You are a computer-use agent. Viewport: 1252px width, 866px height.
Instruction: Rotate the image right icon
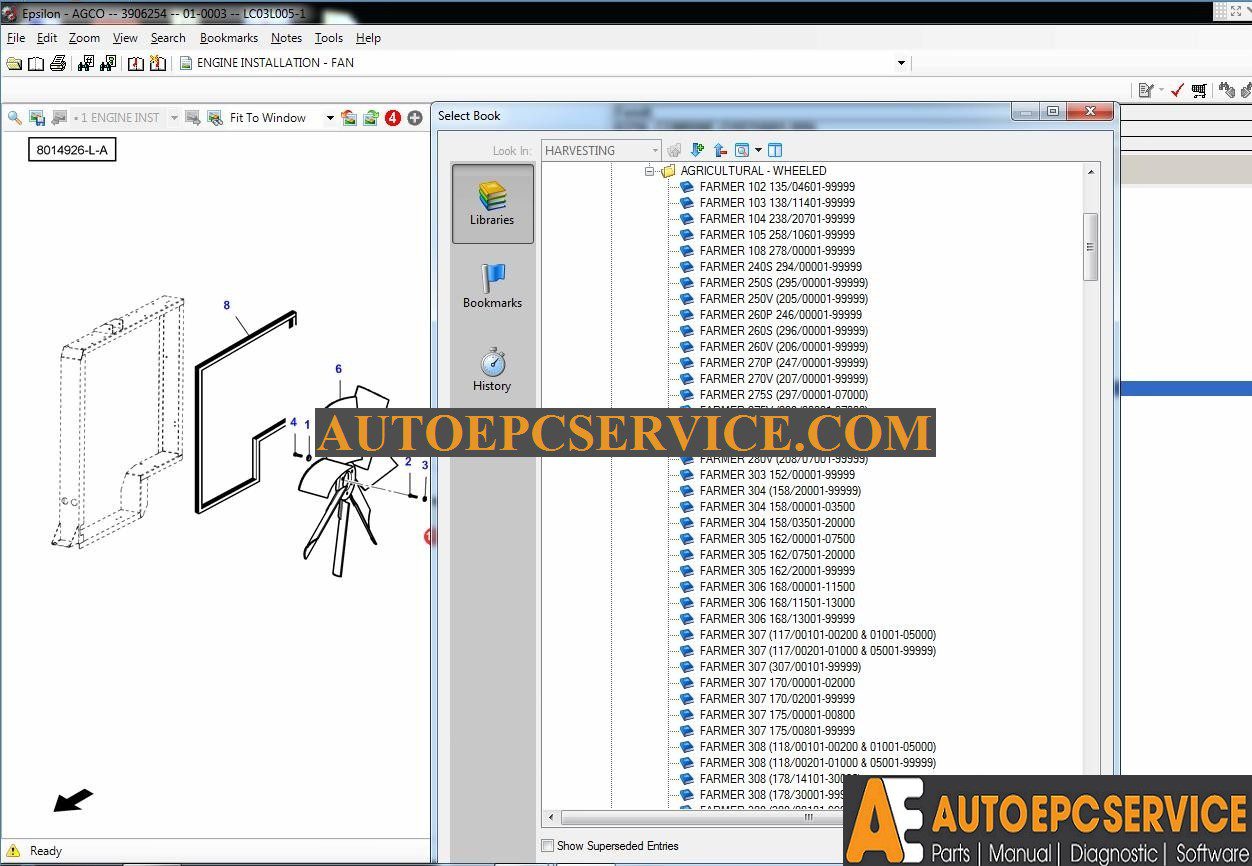(x=371, y=118)
